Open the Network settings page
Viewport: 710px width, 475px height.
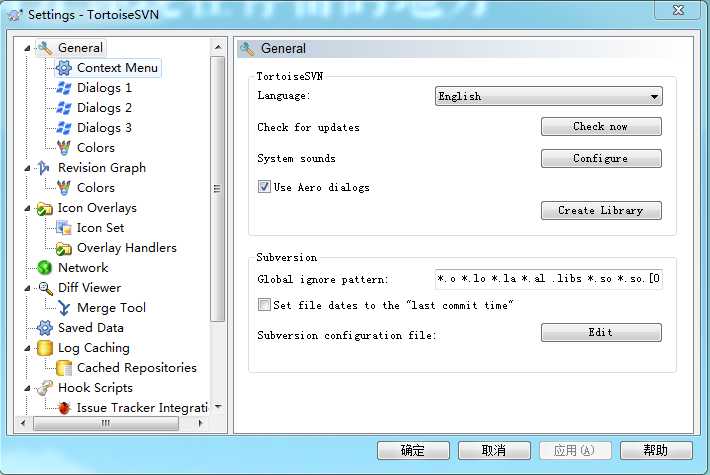click(83, 268)
